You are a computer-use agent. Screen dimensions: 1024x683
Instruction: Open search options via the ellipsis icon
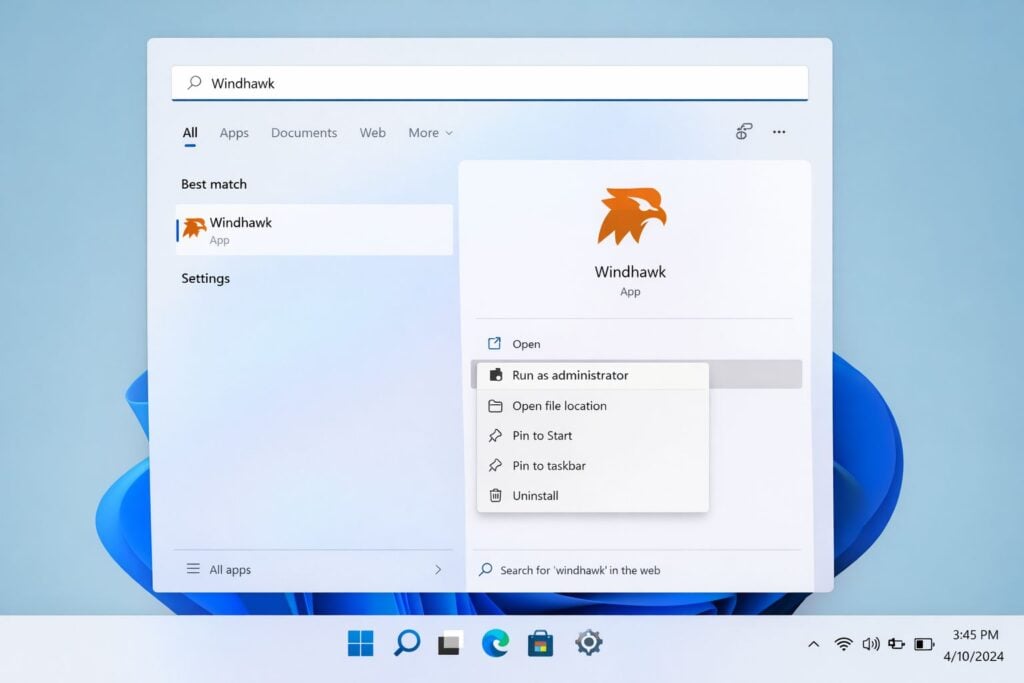coord(779,132)
